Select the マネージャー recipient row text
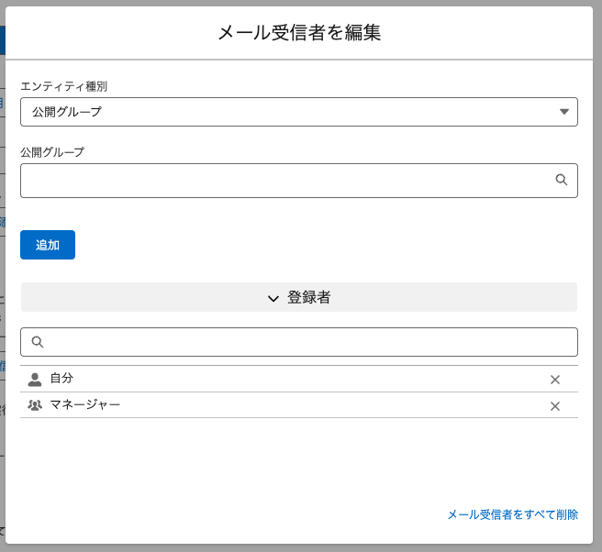The height and width of the screenshot is (552, 602). click(85, 405)
